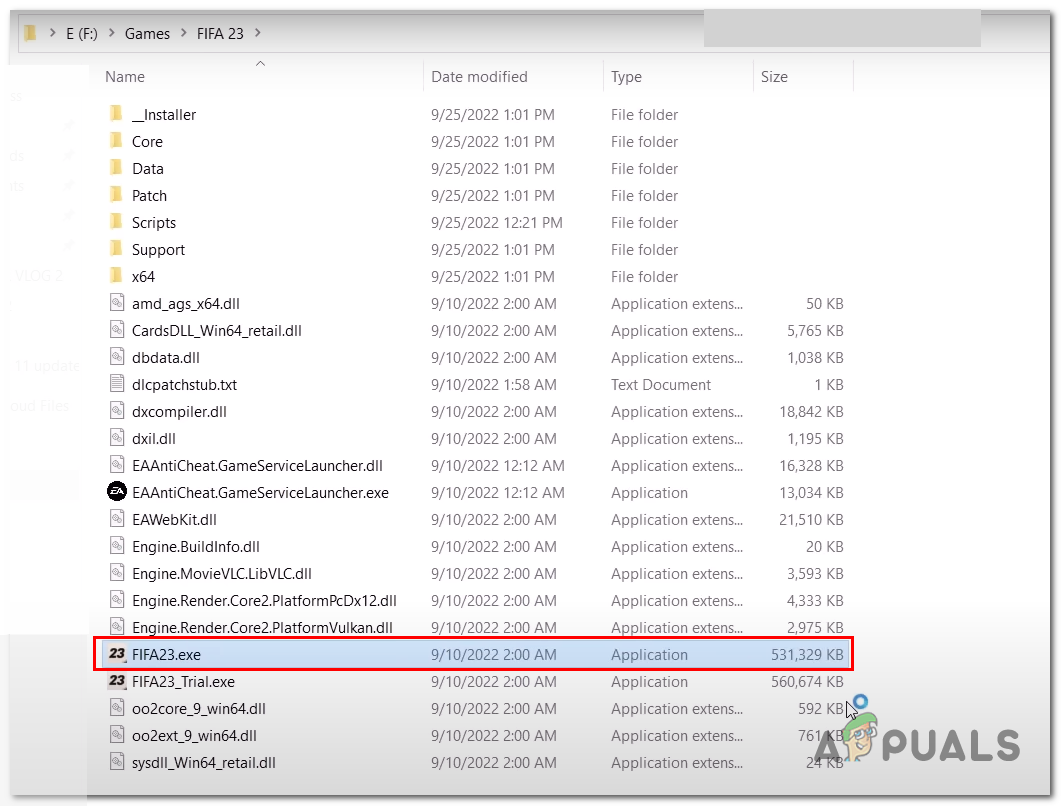
Task: Select the Engine.BuildInfo.dll file name
Action: point(196,547)
